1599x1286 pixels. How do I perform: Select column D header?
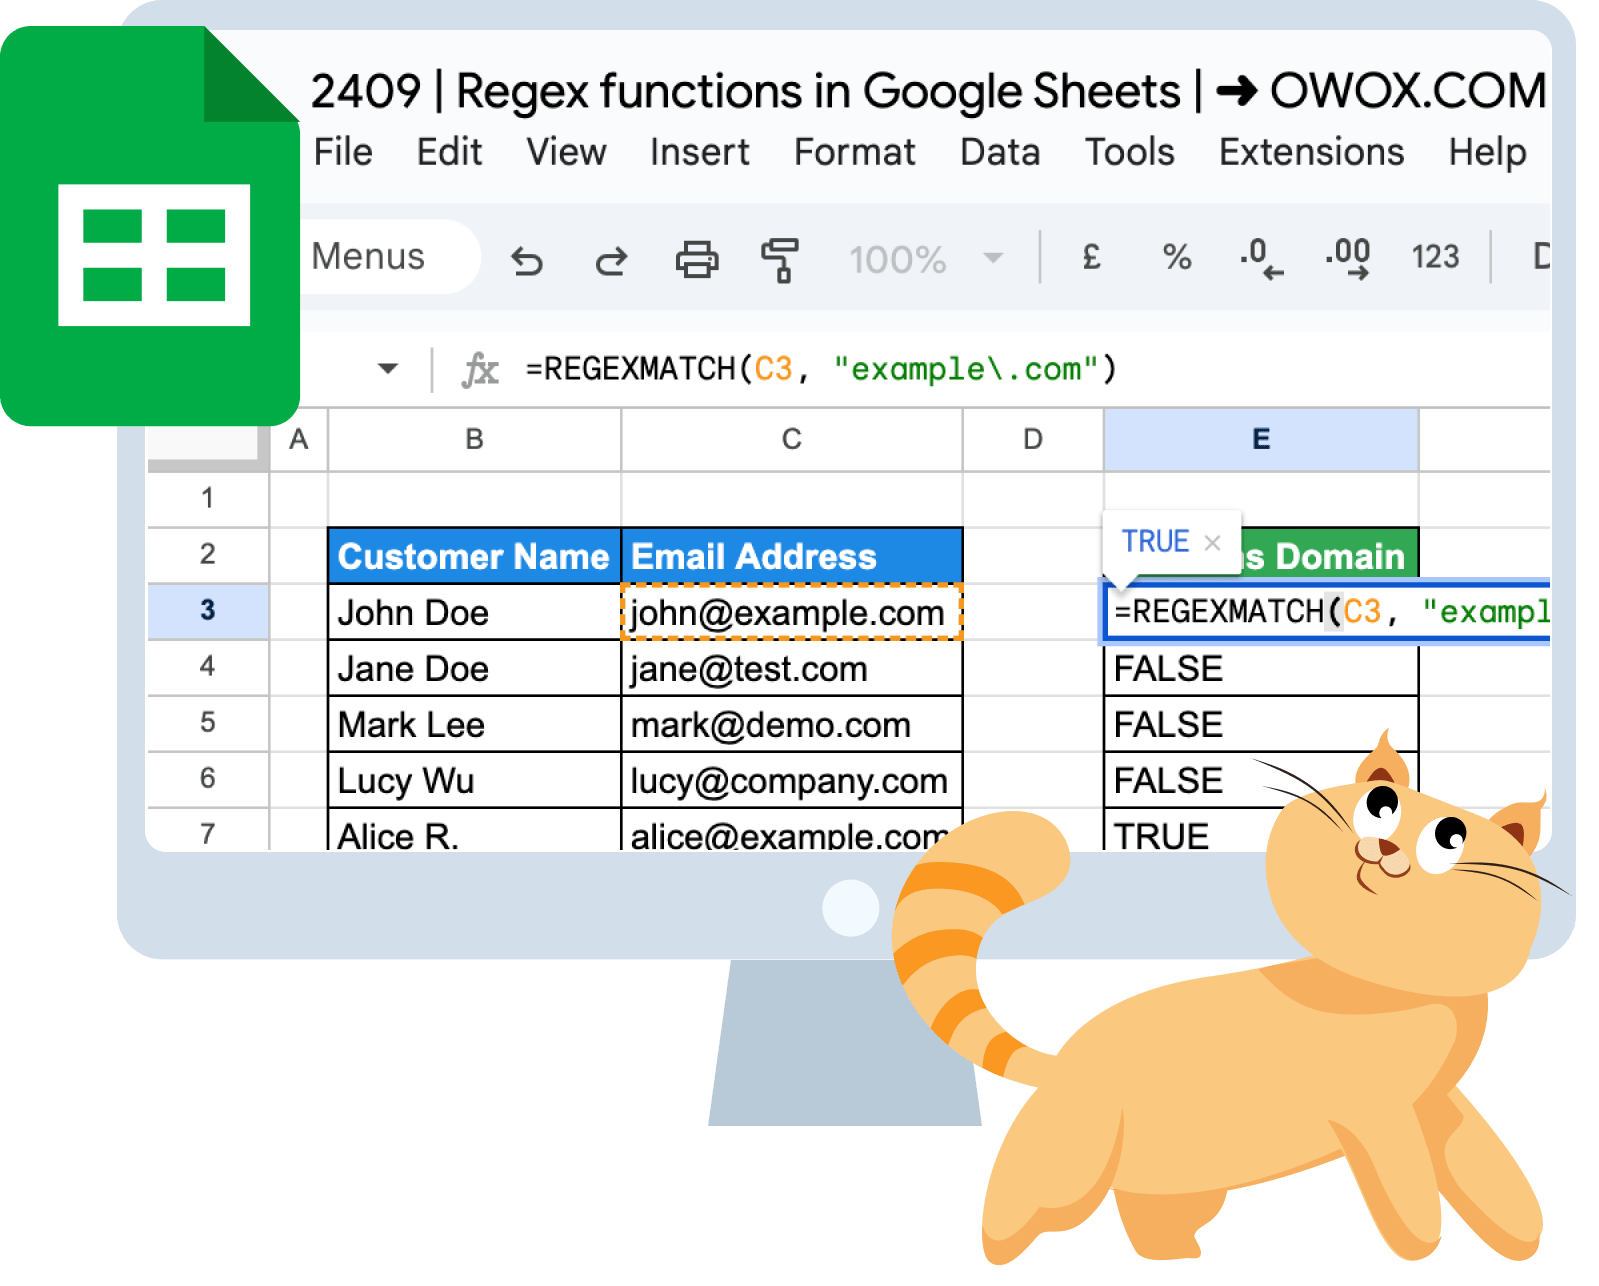click(x=1033, y=439)
